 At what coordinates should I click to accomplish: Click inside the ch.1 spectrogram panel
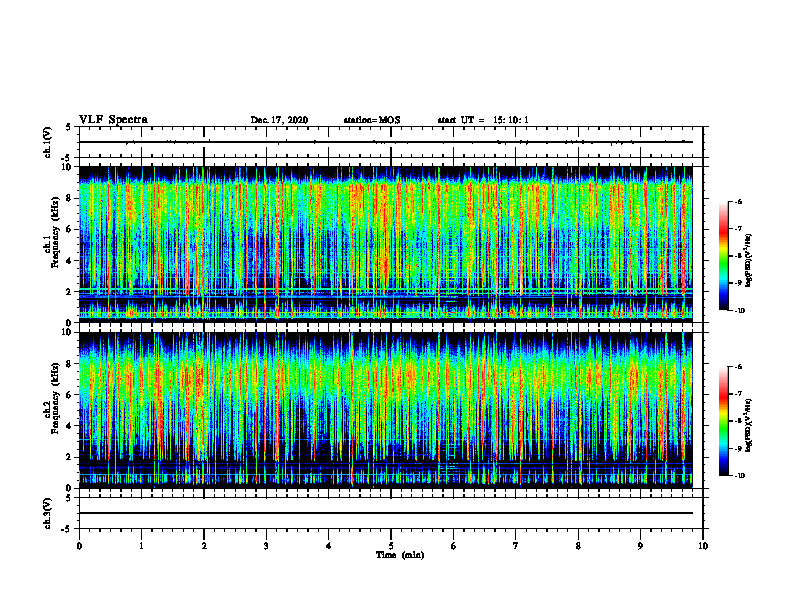coord(386,244)
